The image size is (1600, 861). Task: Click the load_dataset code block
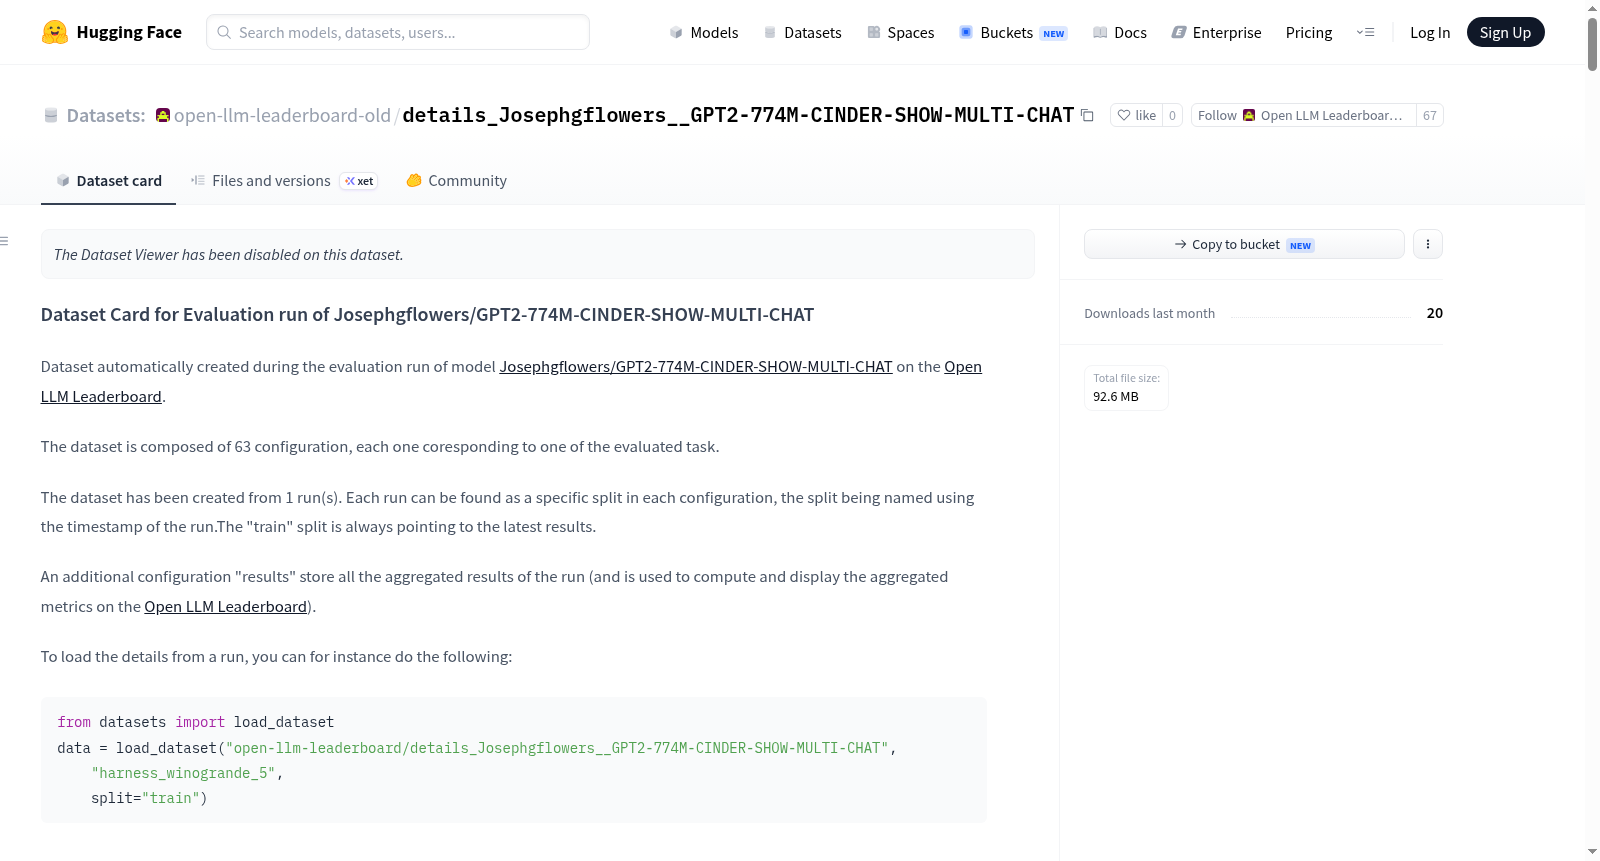(514, 760)
